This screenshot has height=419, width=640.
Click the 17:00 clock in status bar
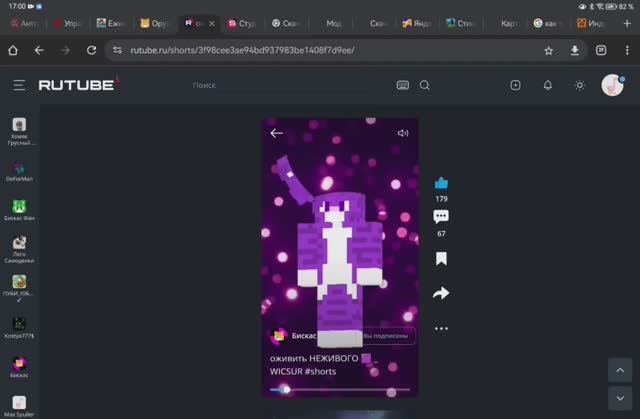click(x=17, y=6)
